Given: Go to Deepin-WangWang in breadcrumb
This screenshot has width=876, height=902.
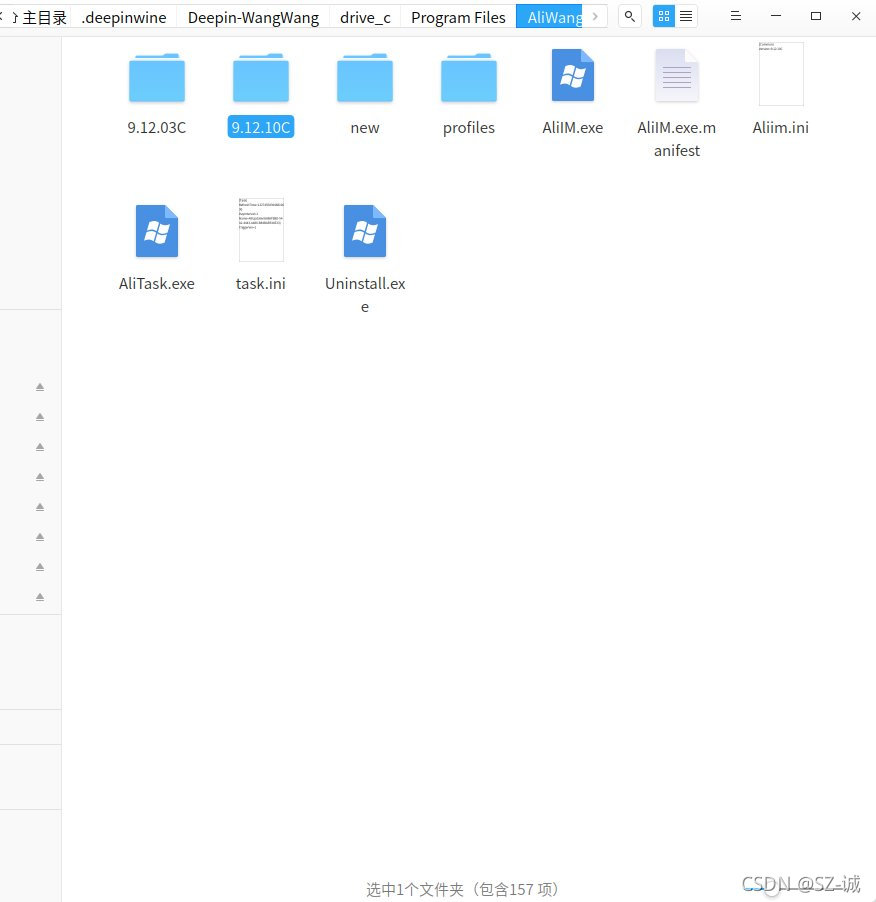Looking at the screenshot, I should [x=253, y=17].
